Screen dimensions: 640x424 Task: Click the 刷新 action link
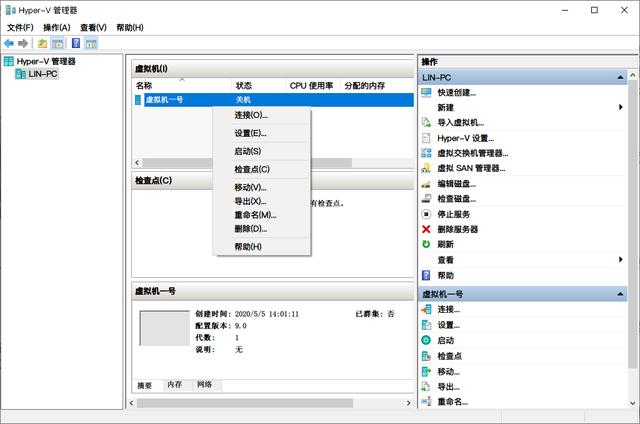(445, 244)
